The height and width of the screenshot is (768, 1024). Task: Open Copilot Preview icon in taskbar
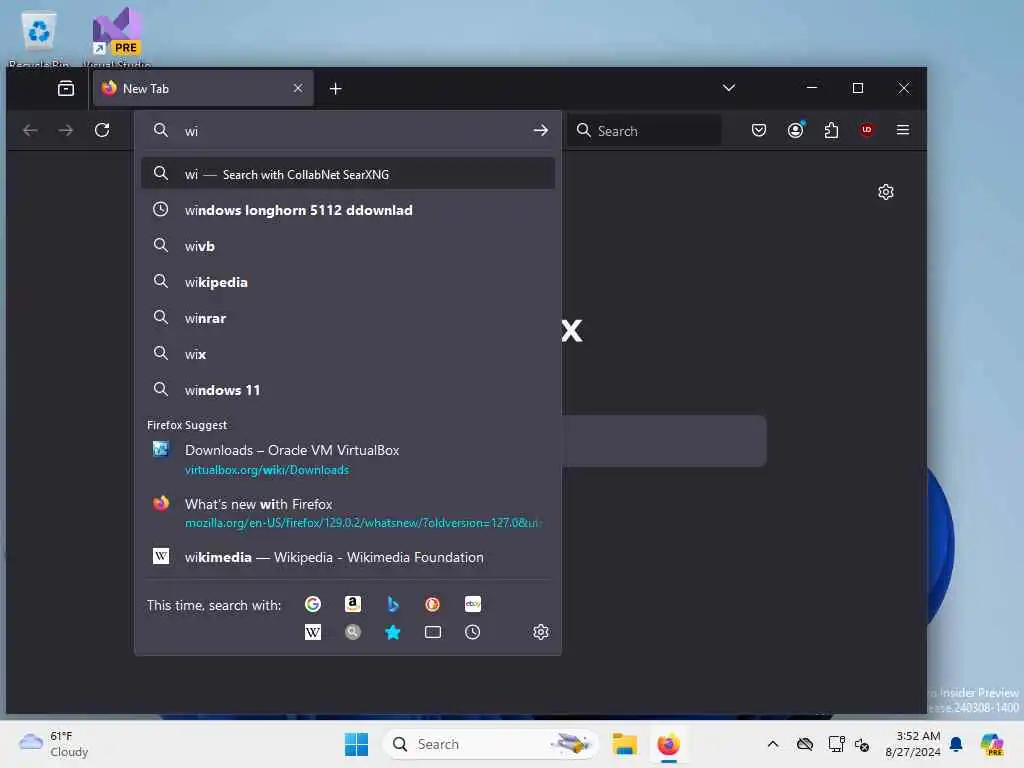click(x=992, y=744)
